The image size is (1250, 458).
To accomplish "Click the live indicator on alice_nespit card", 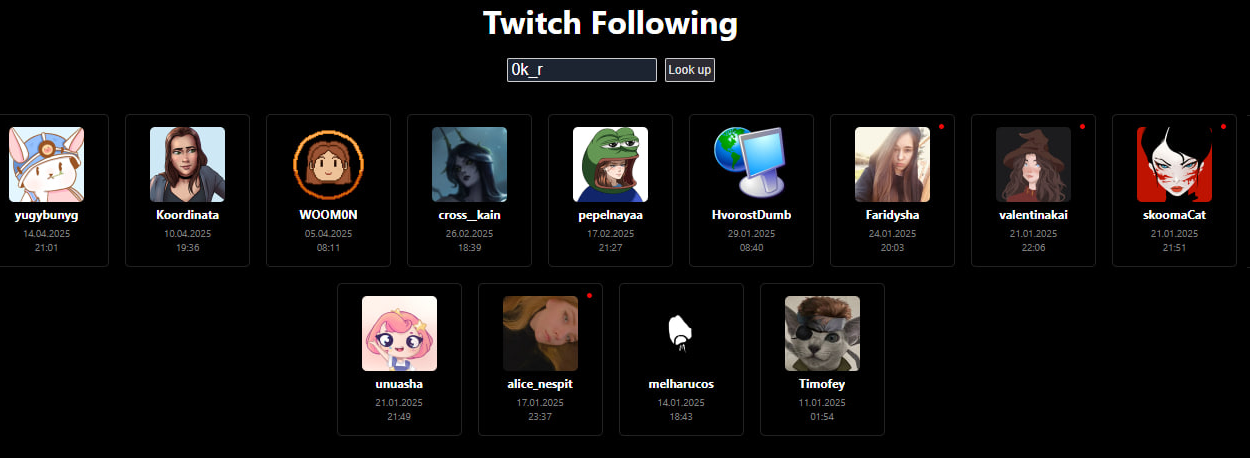I will point(589,295).
